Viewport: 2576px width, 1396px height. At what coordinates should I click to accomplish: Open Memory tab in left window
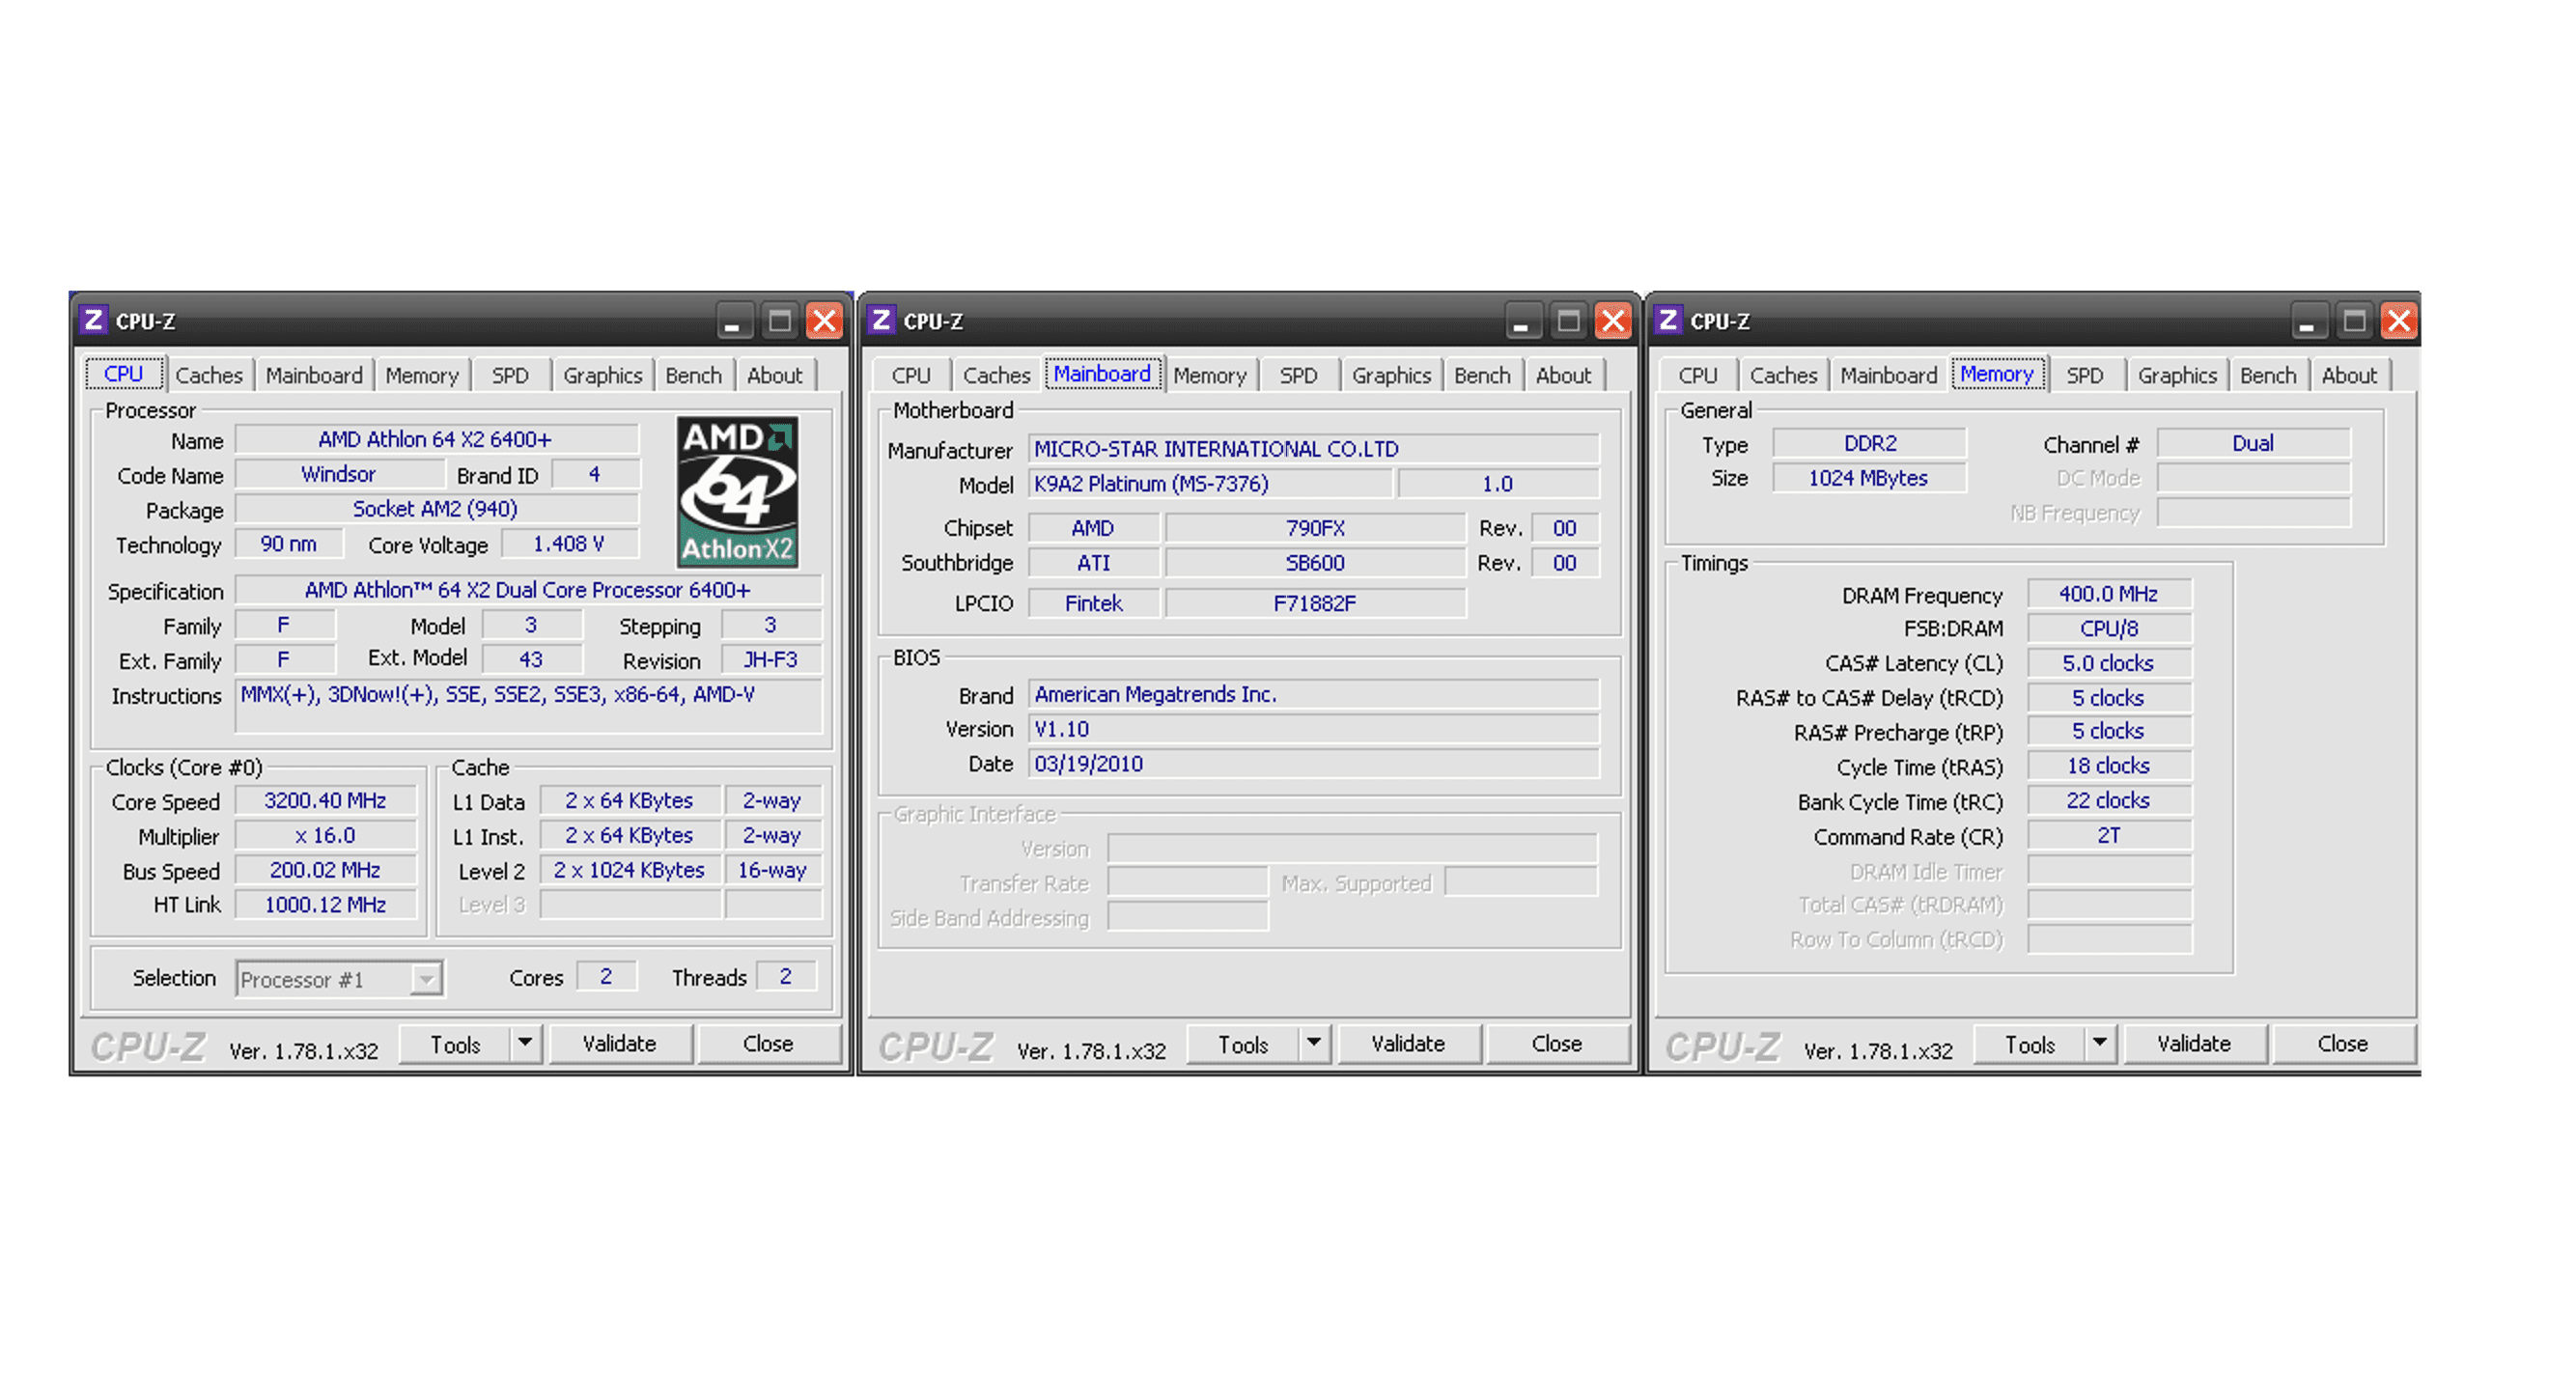(422, 375)
